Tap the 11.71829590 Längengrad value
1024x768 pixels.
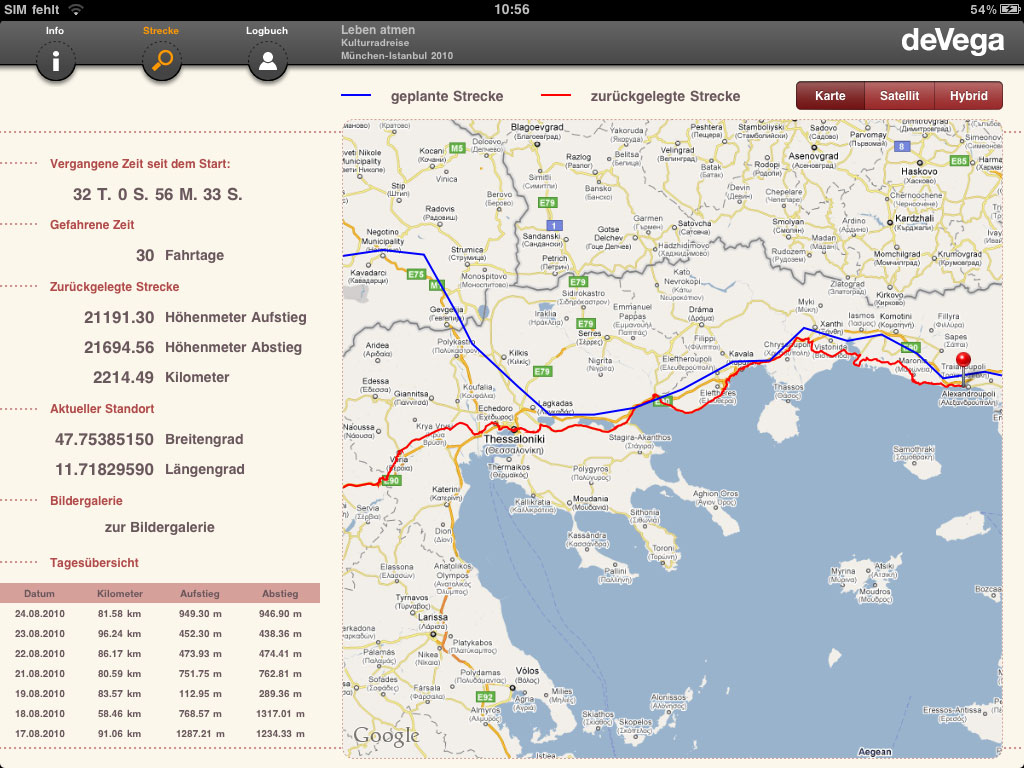tap(104, 470)
